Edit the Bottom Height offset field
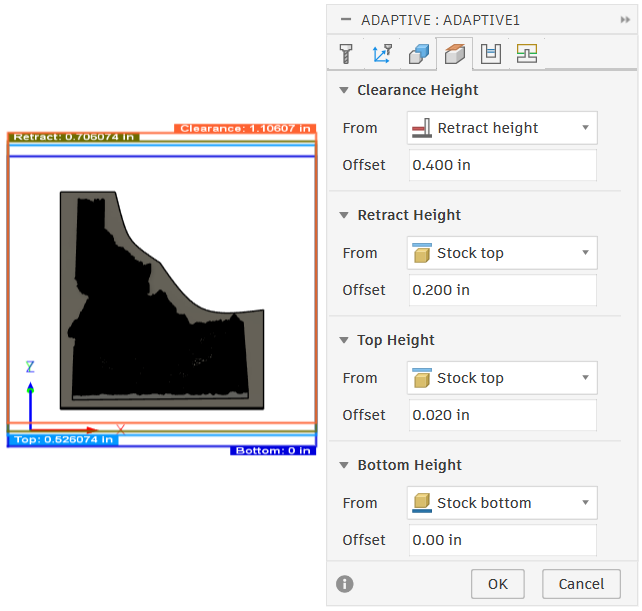The height and width of the screenshot is (611, 642). 502,540
